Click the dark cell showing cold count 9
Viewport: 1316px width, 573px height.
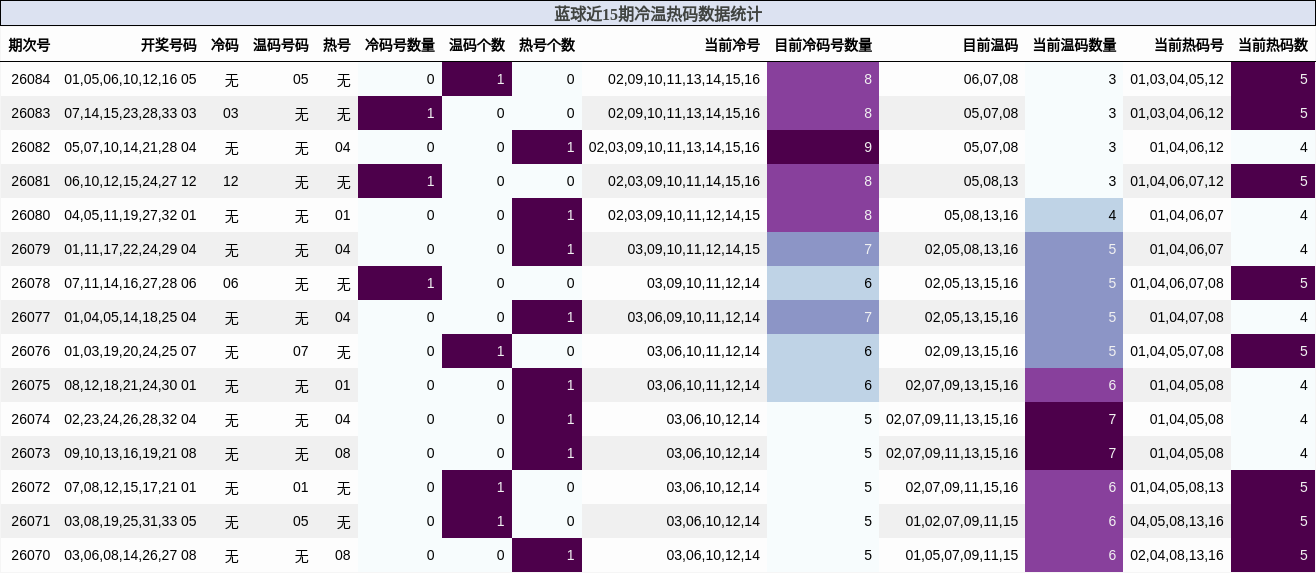point(823,147)
